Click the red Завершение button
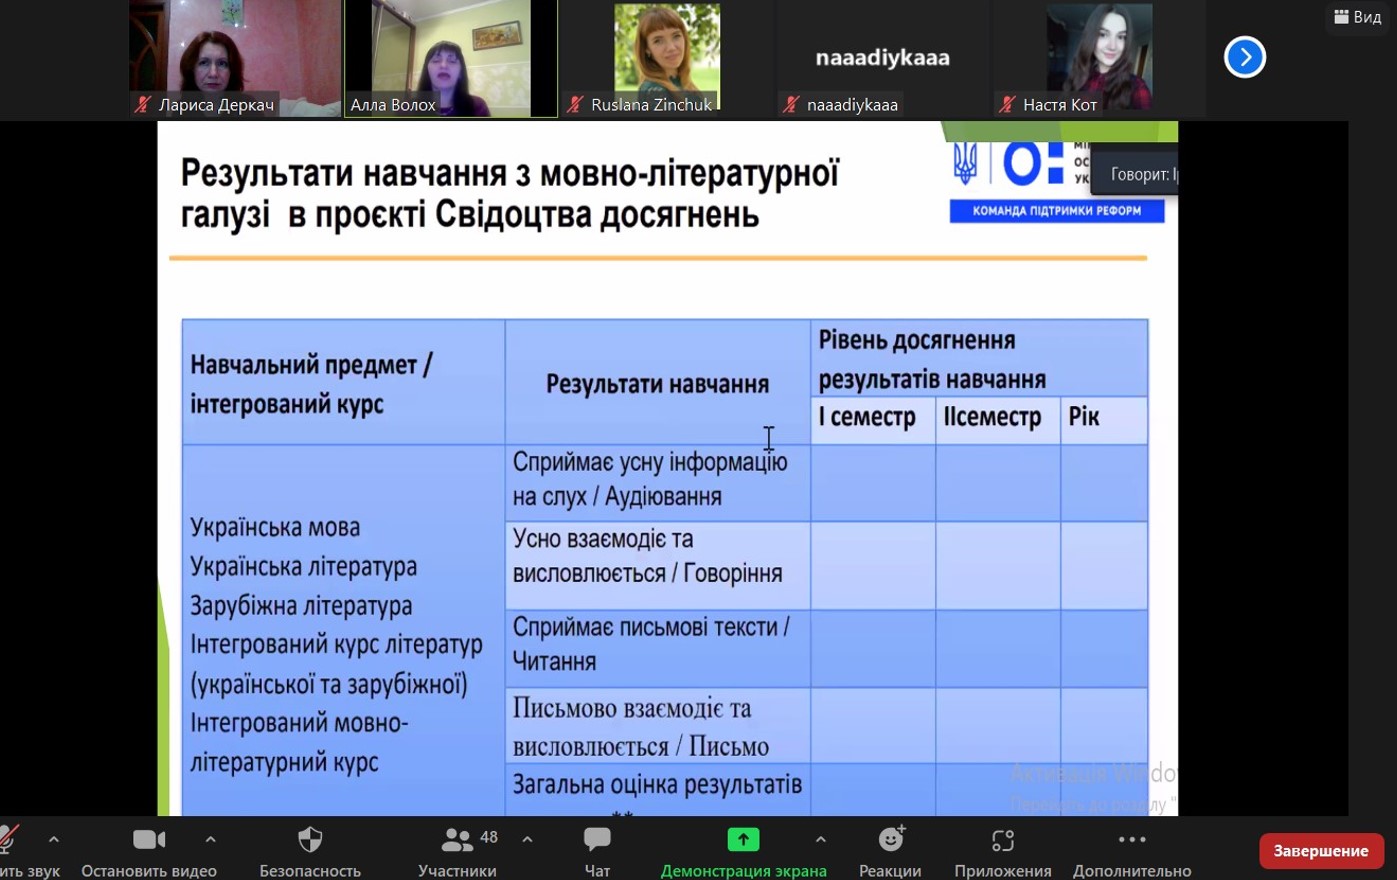This screenshot has width=1397, height=880. coord(1320,850)
